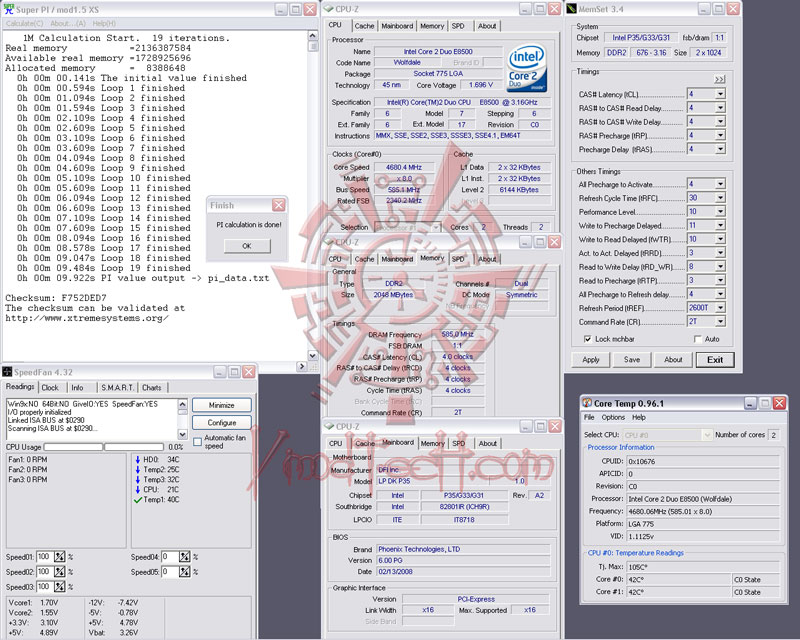
Task: Open the Precharge Delay (tRAS) dropdown
Action: coord(720,150)
